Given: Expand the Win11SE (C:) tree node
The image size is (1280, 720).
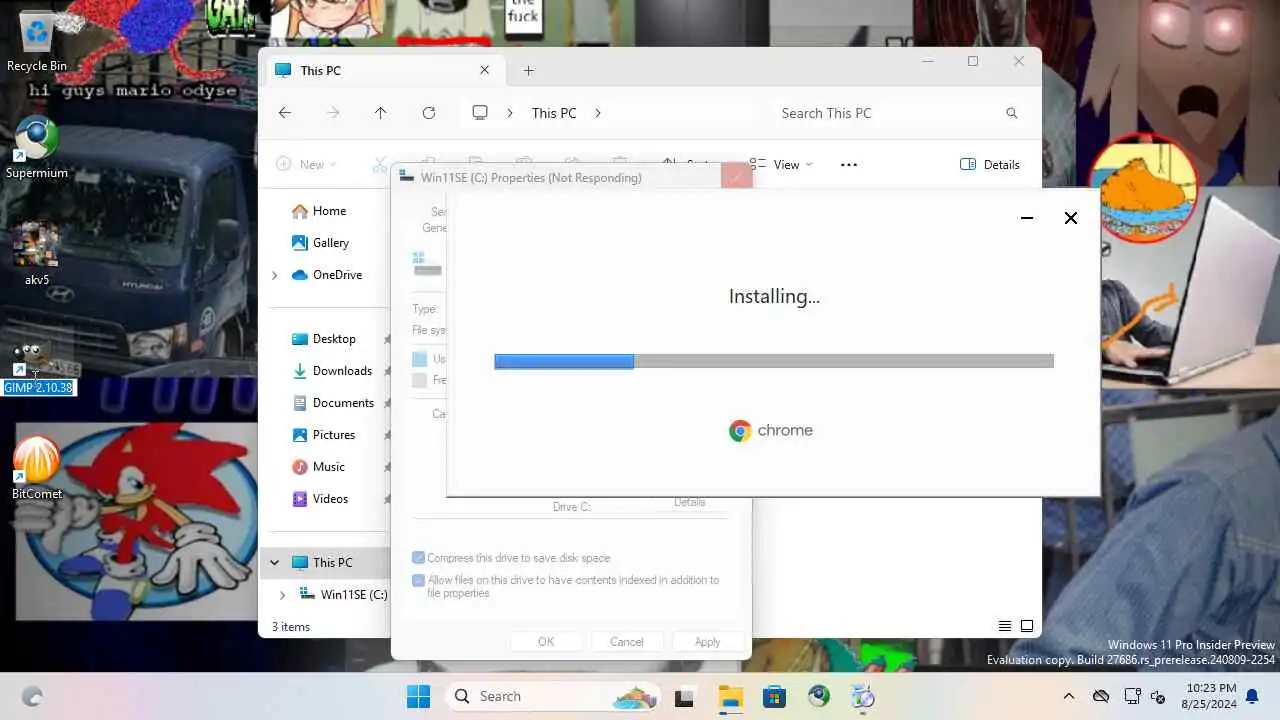Looking at the screenshot, I should [x=282, y=595].
